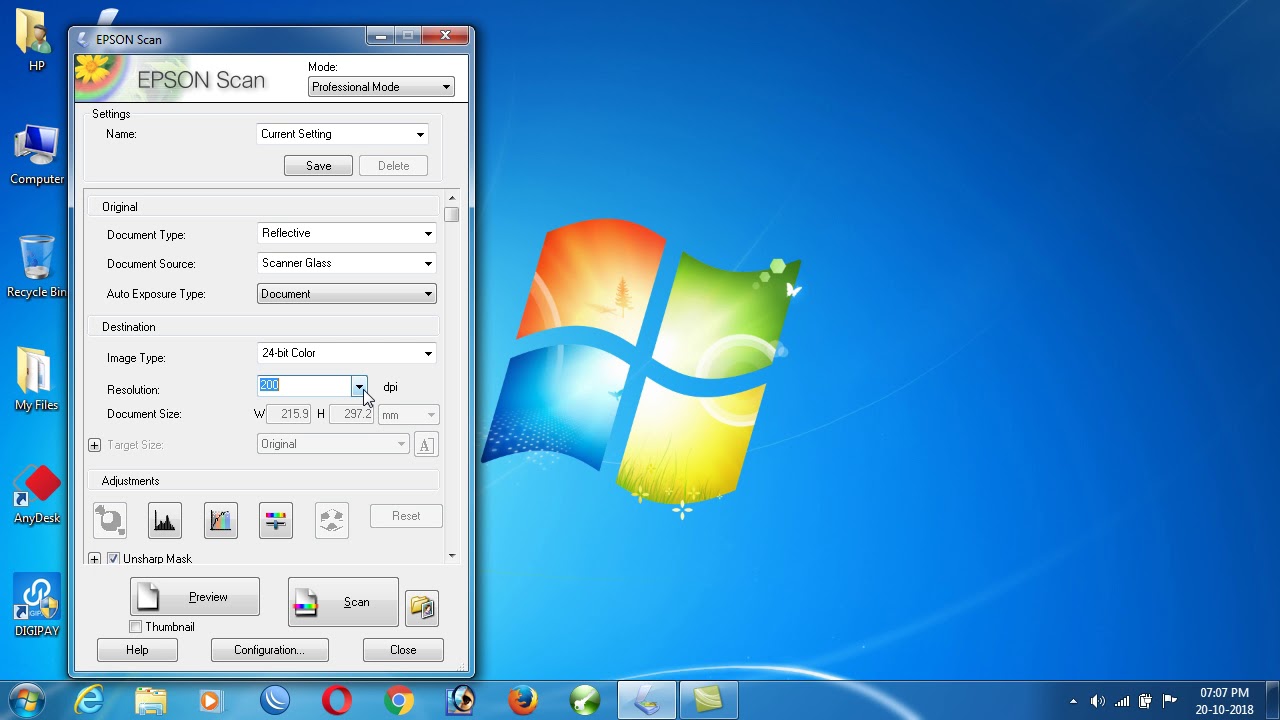Launch Opera from the taskbar
Image resolution: width=1280 pixels, height=720 pixels.
336,700
